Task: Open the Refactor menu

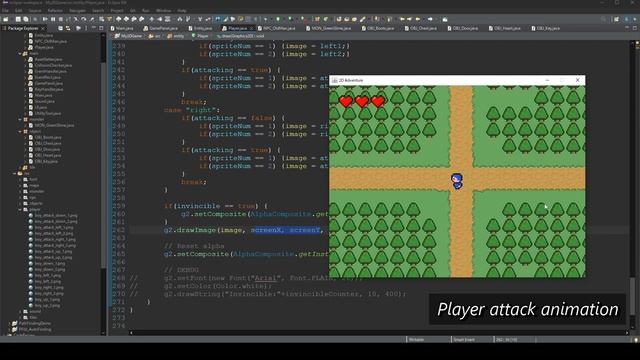Action: (55, 11)
